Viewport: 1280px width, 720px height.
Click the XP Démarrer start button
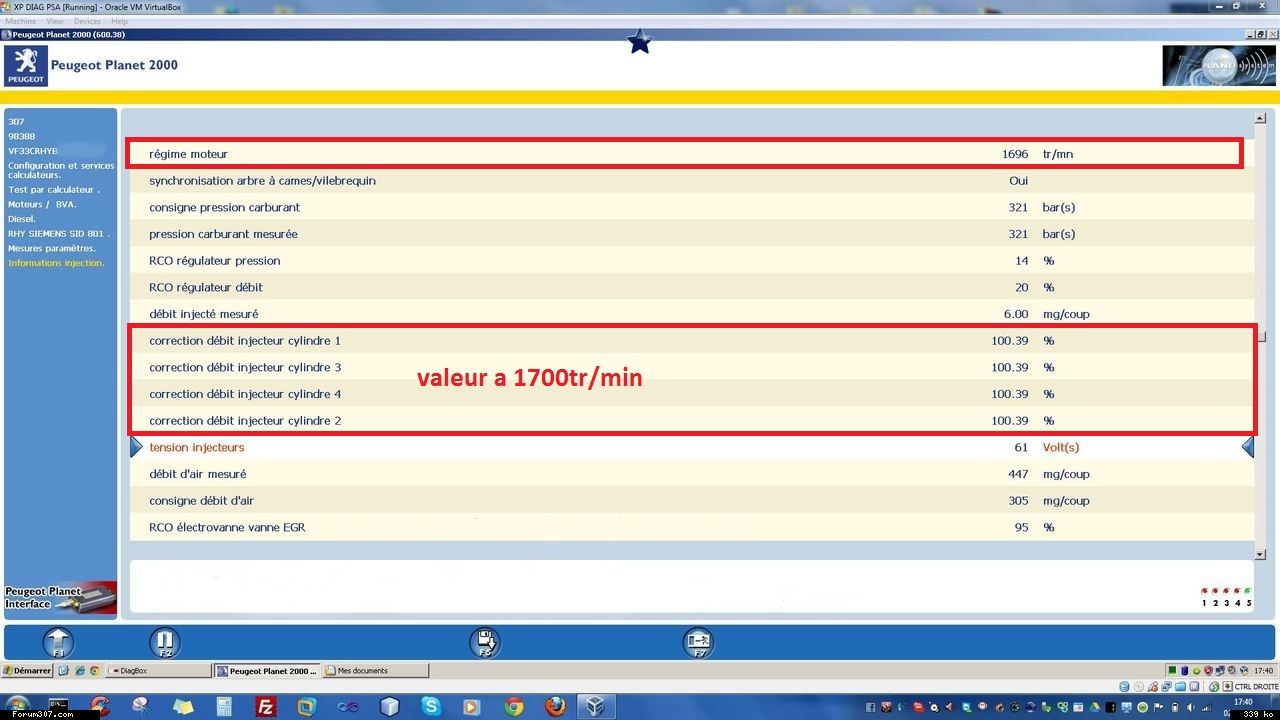click(x=28, y=671)
